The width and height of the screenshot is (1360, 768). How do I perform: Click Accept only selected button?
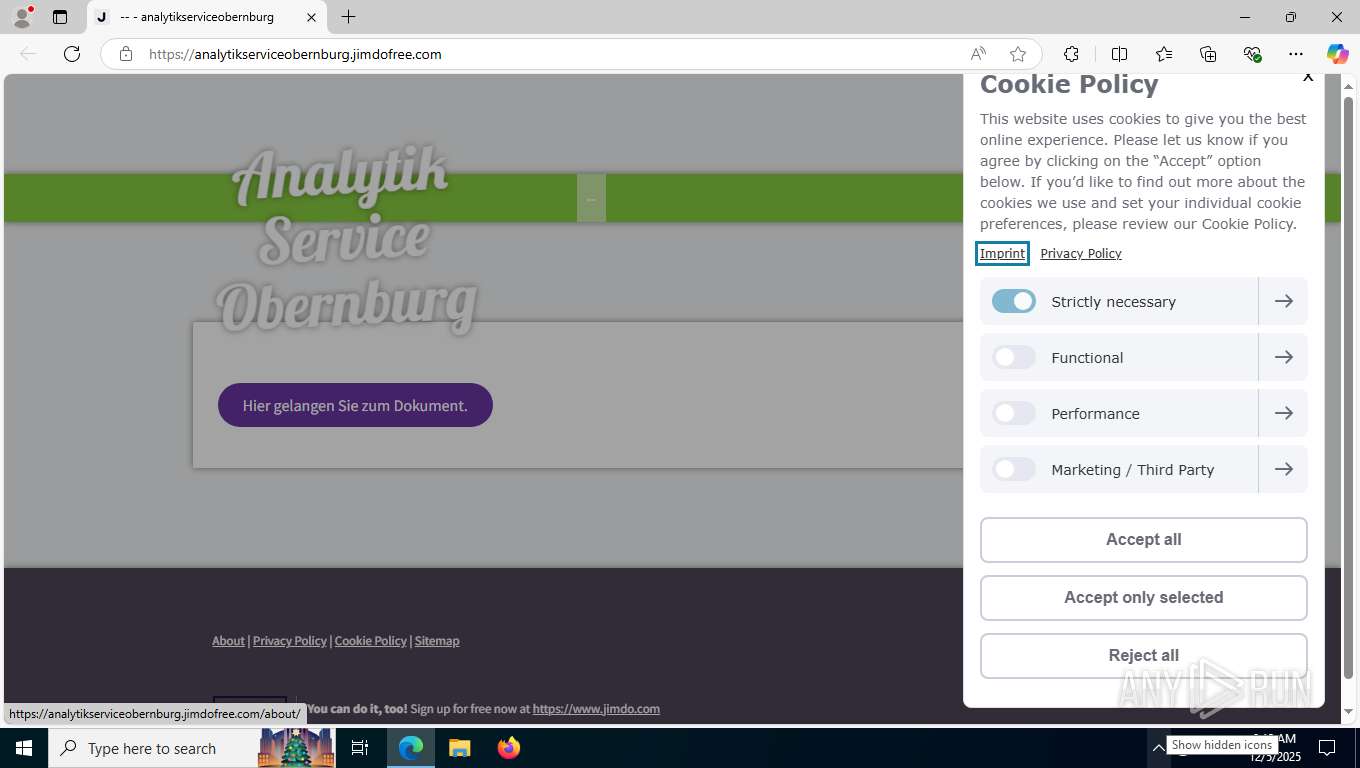tap(1144, 598)
